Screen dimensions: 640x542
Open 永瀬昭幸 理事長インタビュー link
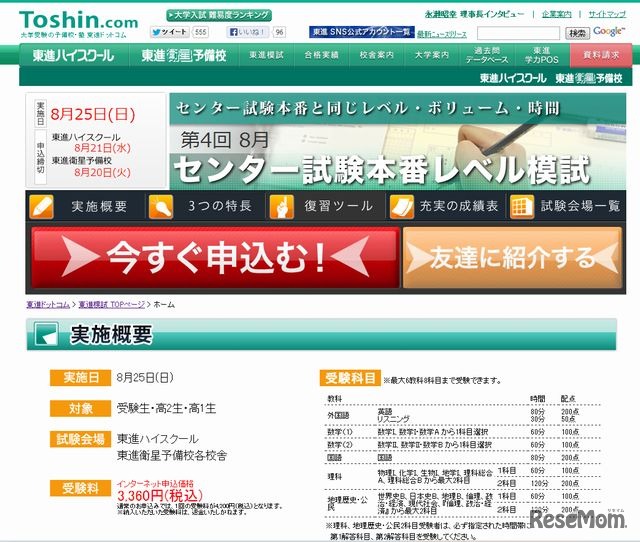click(x=474, y=14)
